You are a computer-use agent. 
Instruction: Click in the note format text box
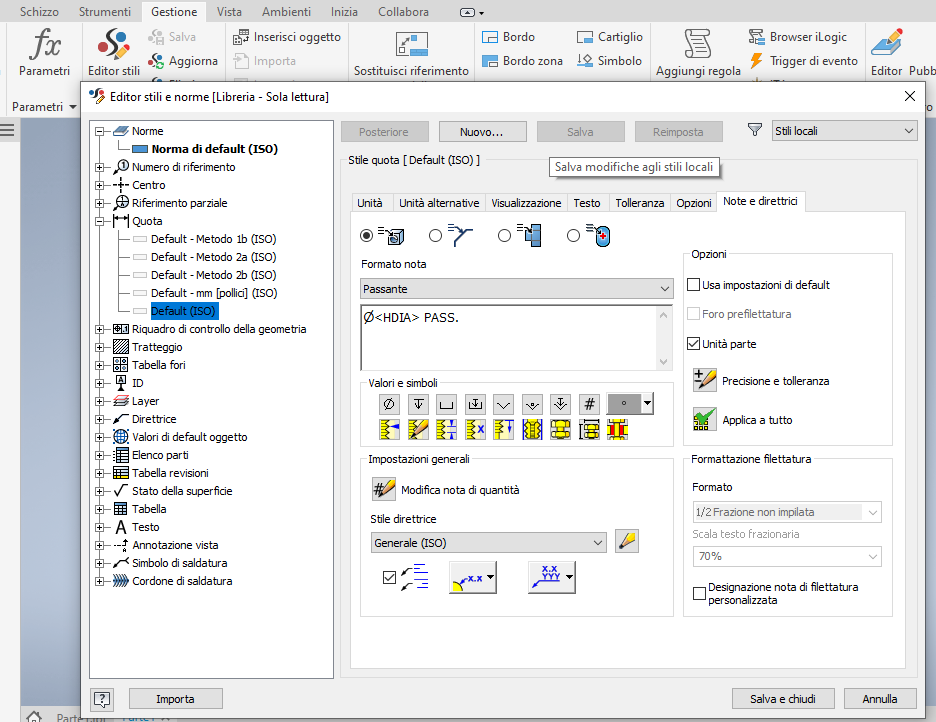[508, 335]
